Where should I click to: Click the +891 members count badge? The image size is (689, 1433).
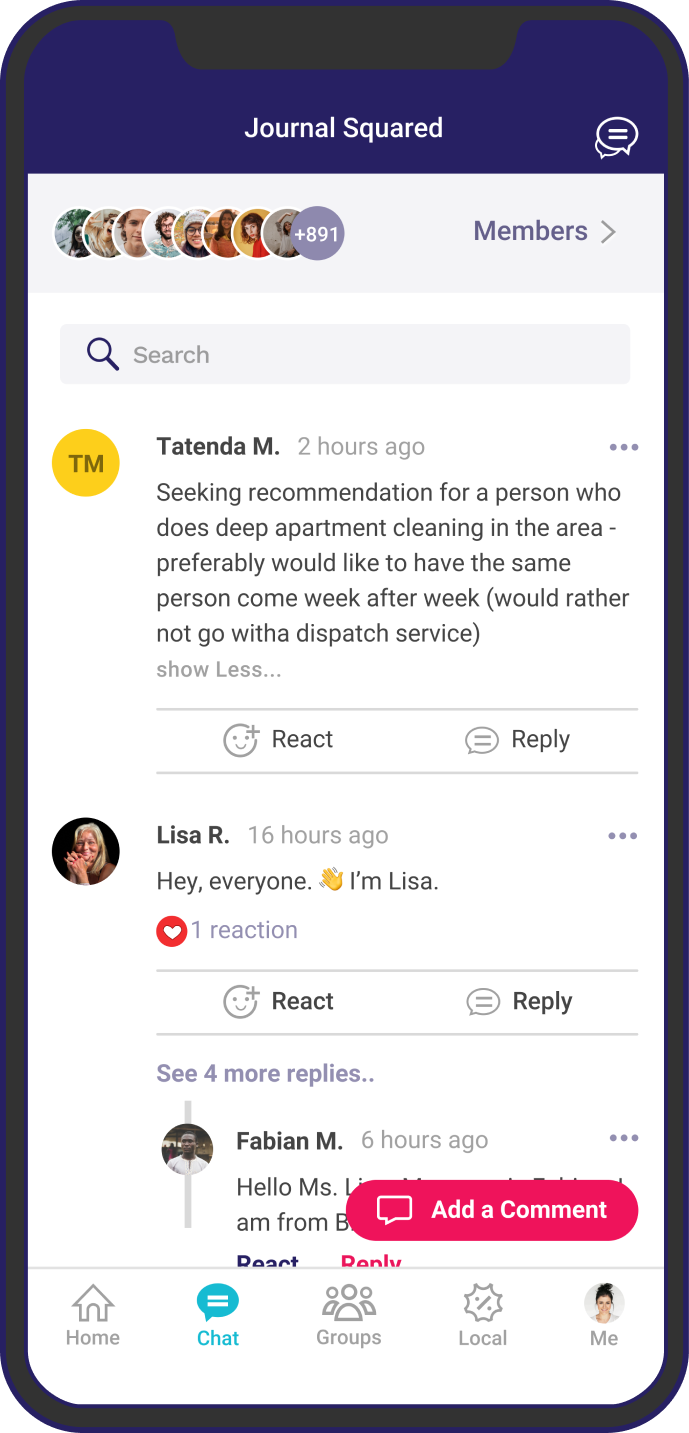click(317, 234)
